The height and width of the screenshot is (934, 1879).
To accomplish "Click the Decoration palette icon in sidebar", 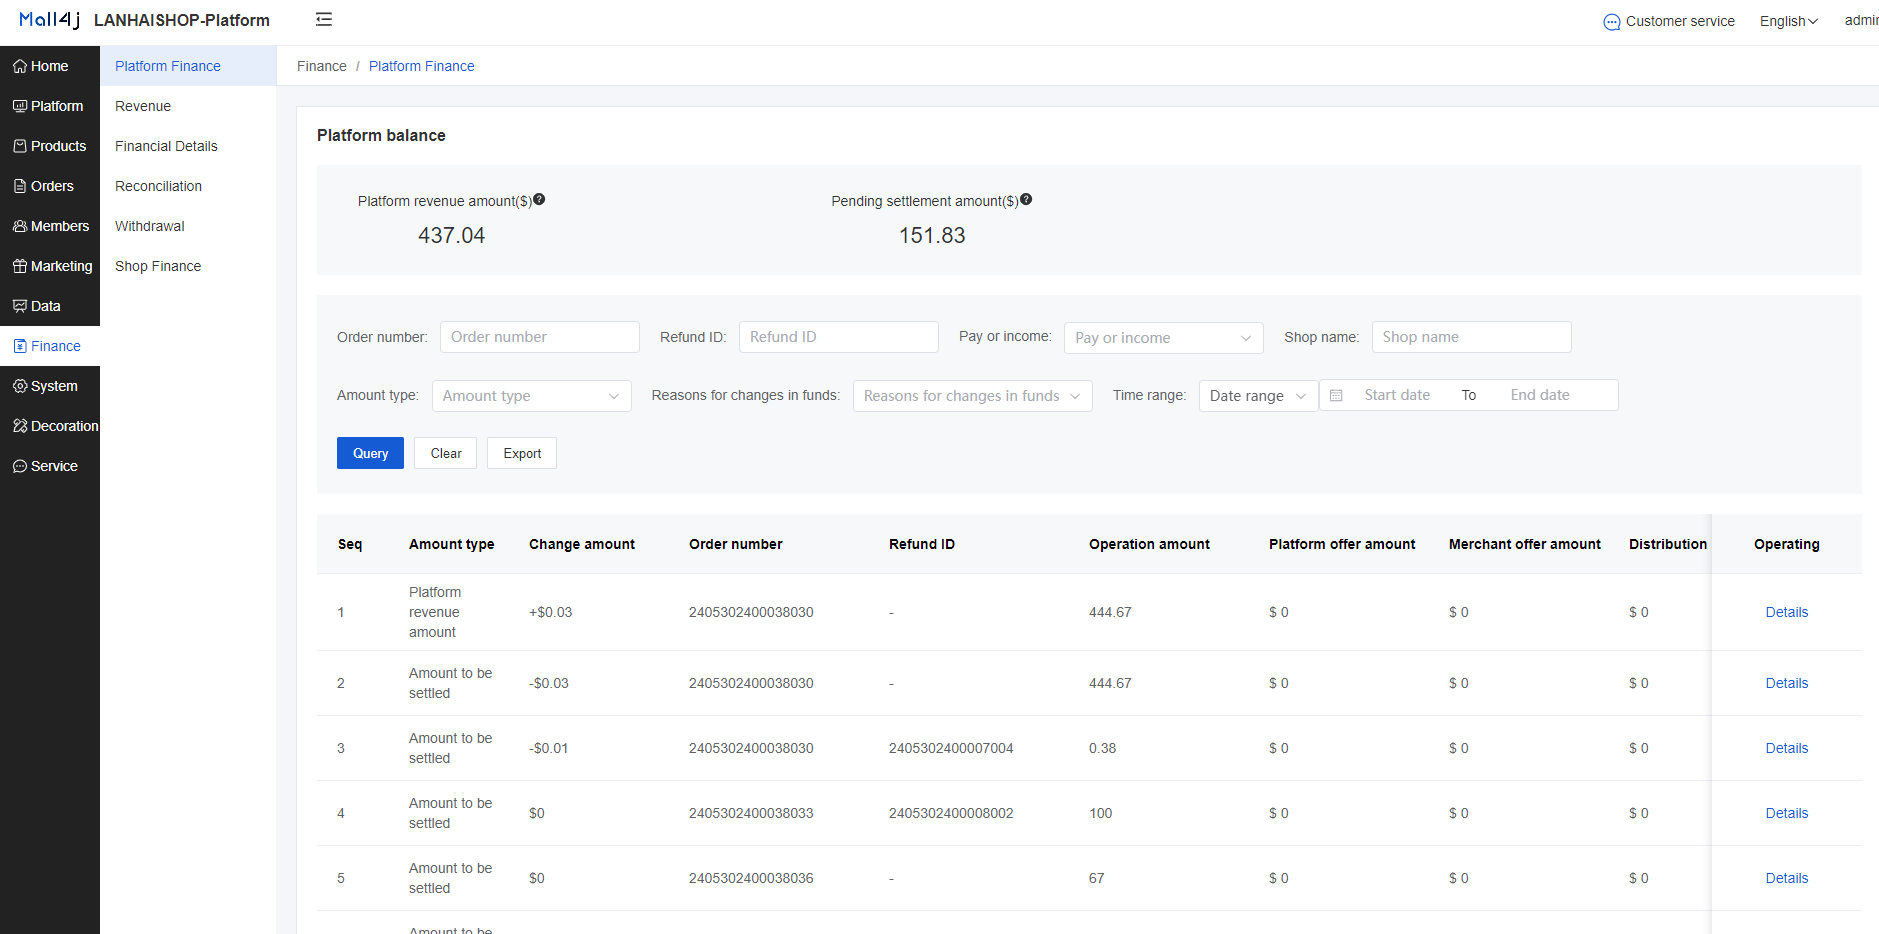I will (20, 426).
